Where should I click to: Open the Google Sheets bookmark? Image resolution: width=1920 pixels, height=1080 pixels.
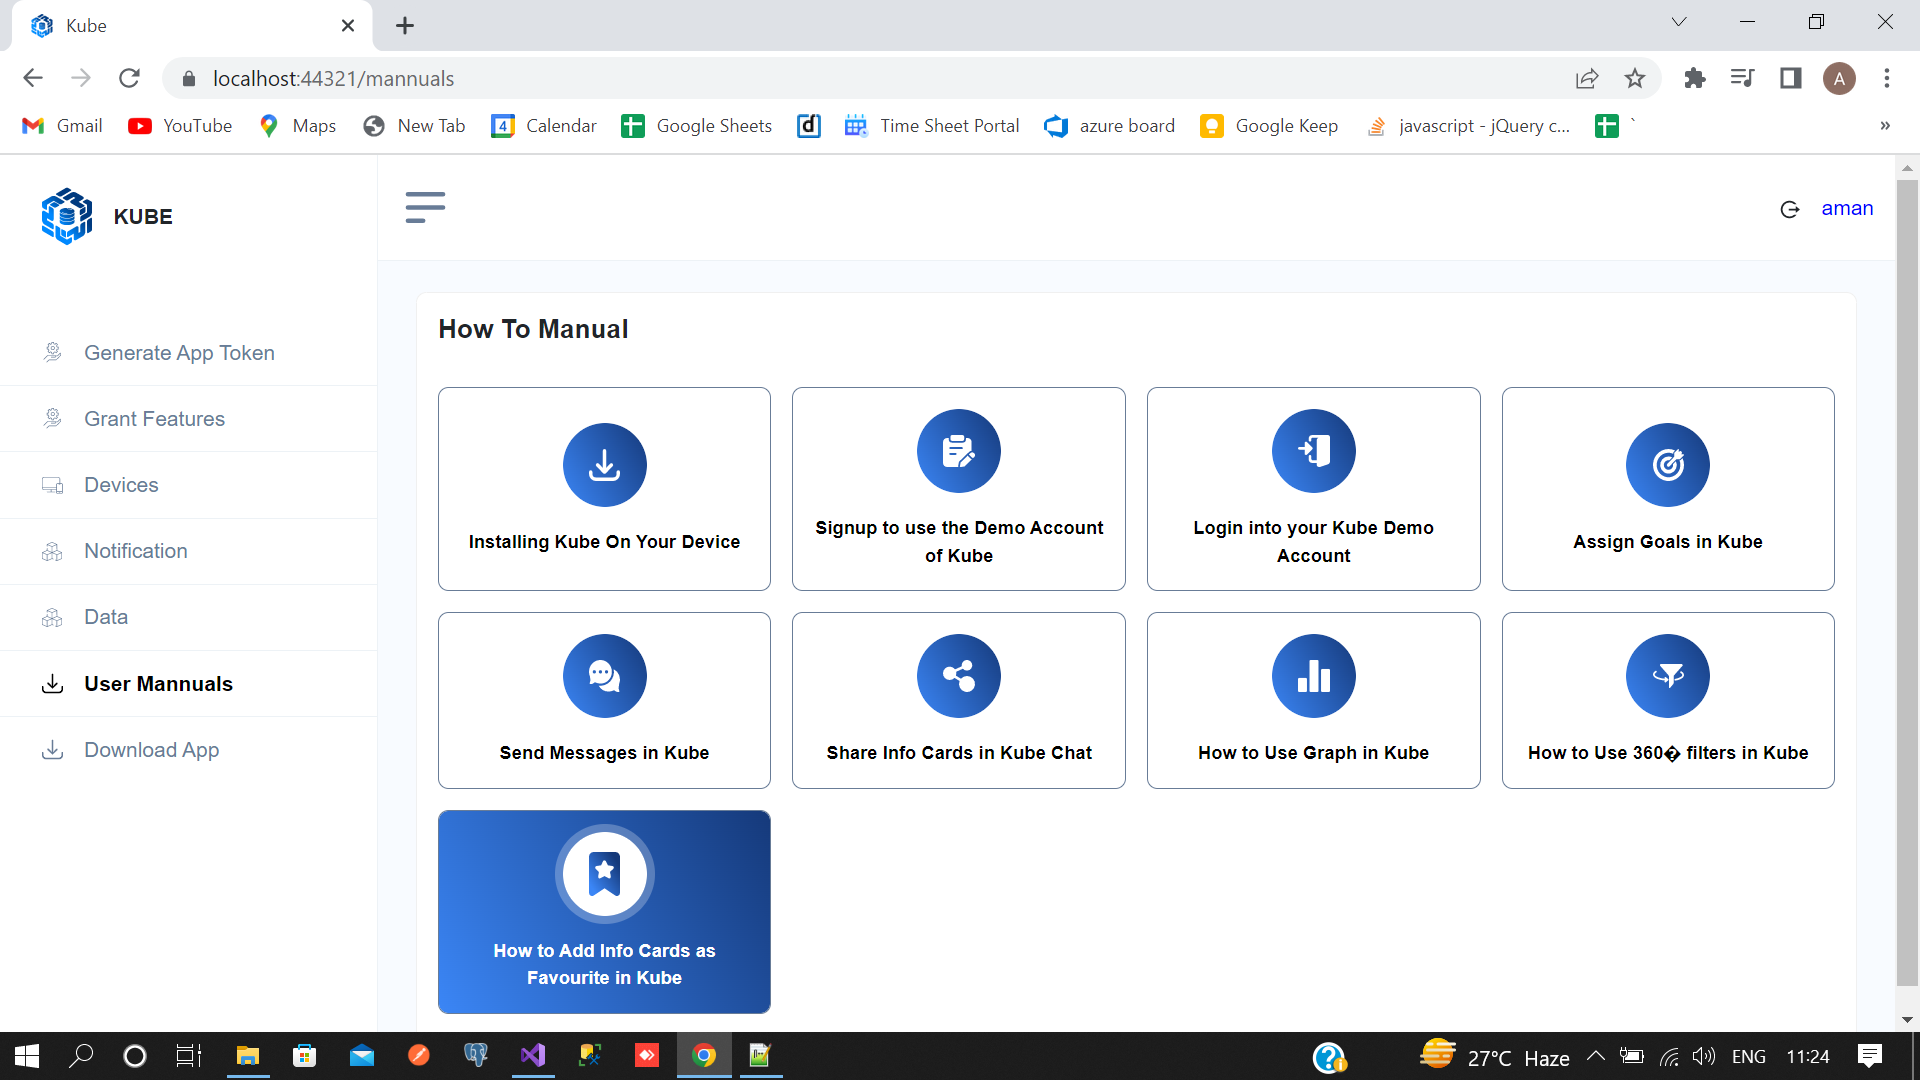pyautogui.click(x=696, y=126)
